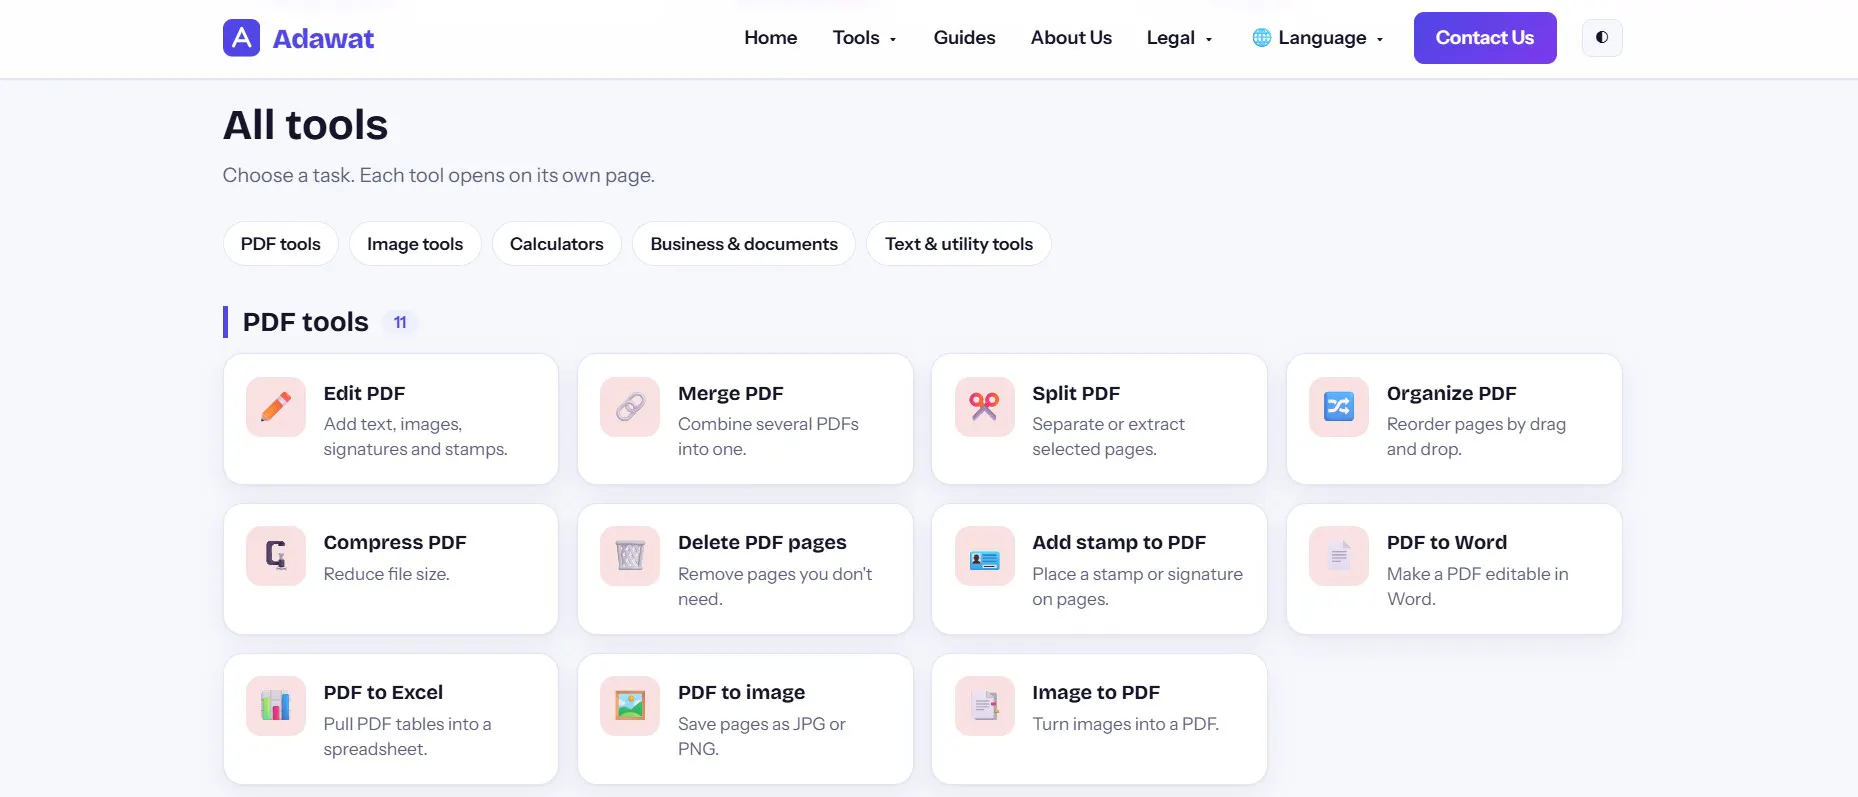Screen dimensions: 1858x797
Task: Click the Merge PDF chain link icon
Action: tap(630, 407)
